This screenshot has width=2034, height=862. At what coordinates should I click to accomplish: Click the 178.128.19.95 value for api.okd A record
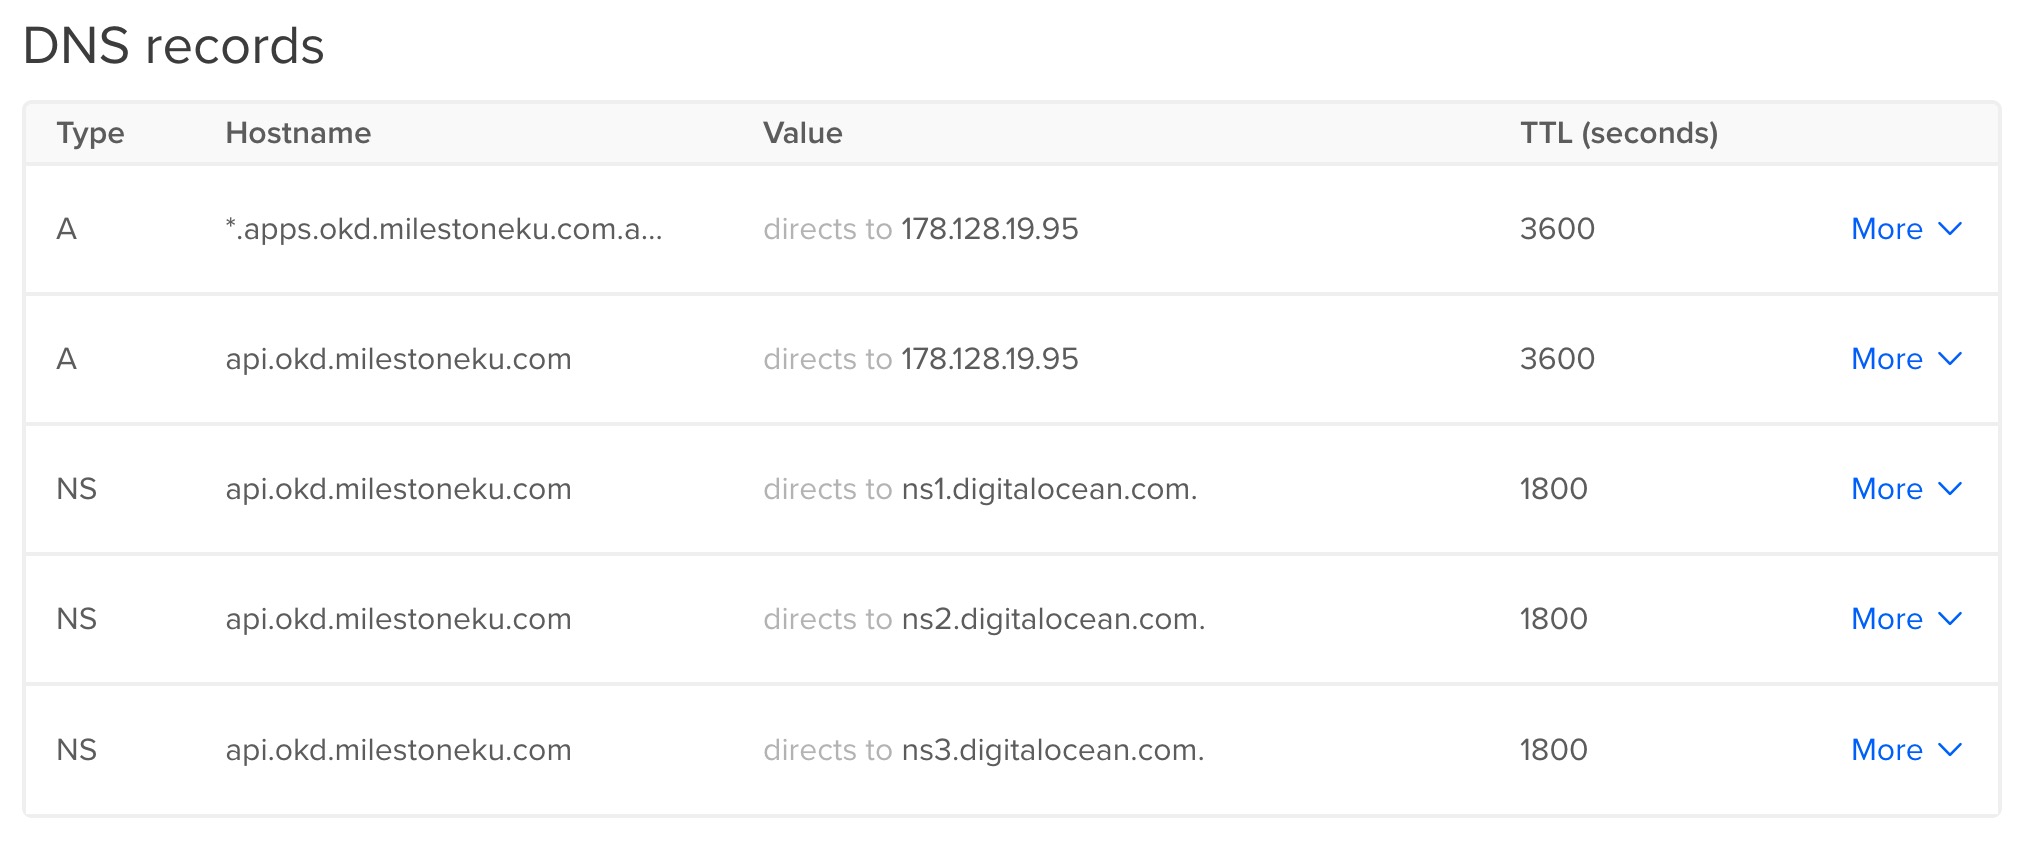click(990, 359)
